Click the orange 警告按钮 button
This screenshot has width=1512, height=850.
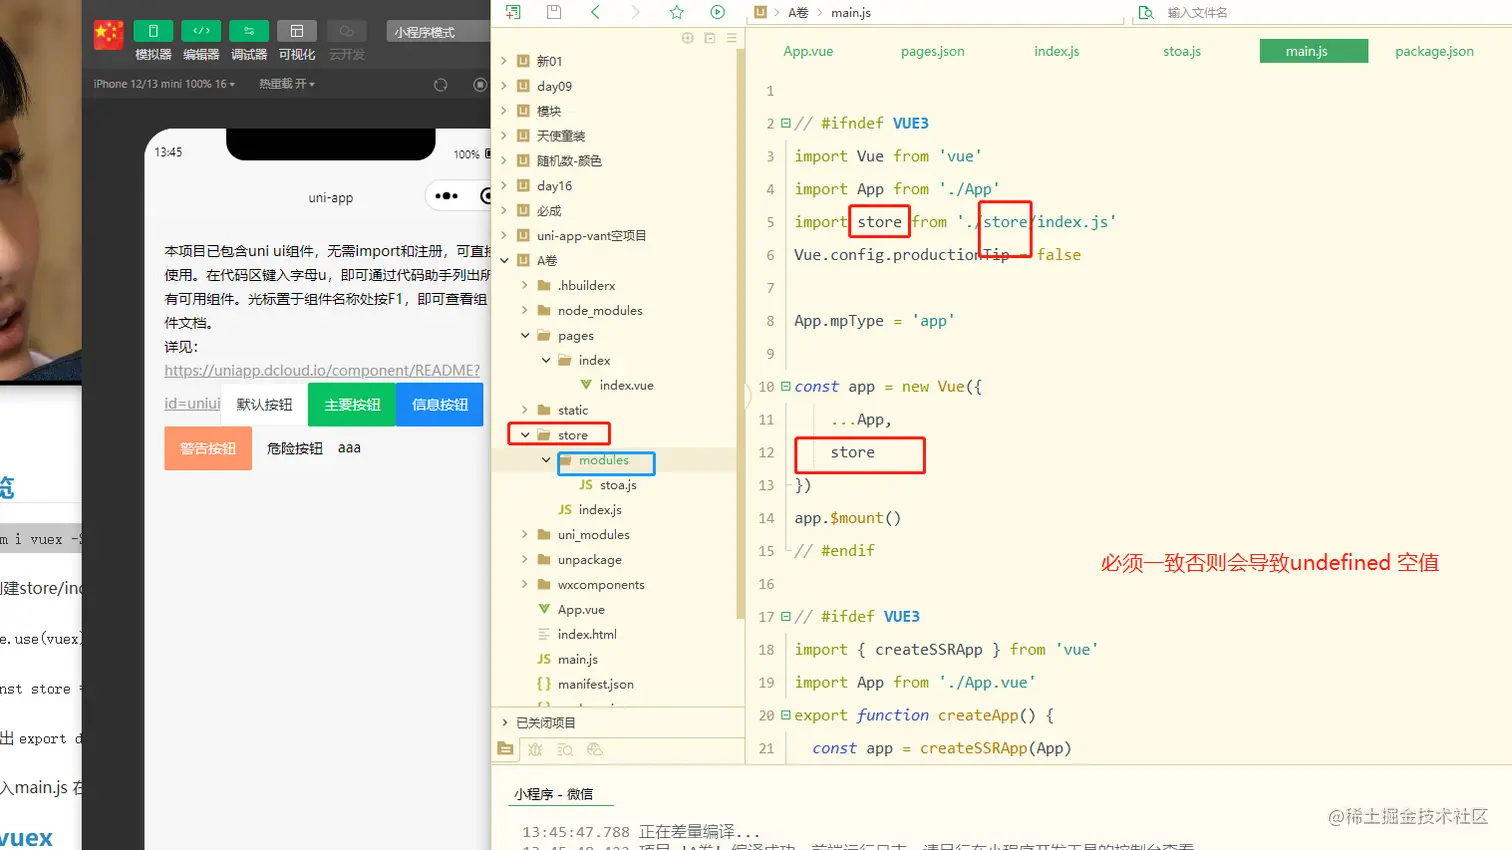click(x=208, y=448)
